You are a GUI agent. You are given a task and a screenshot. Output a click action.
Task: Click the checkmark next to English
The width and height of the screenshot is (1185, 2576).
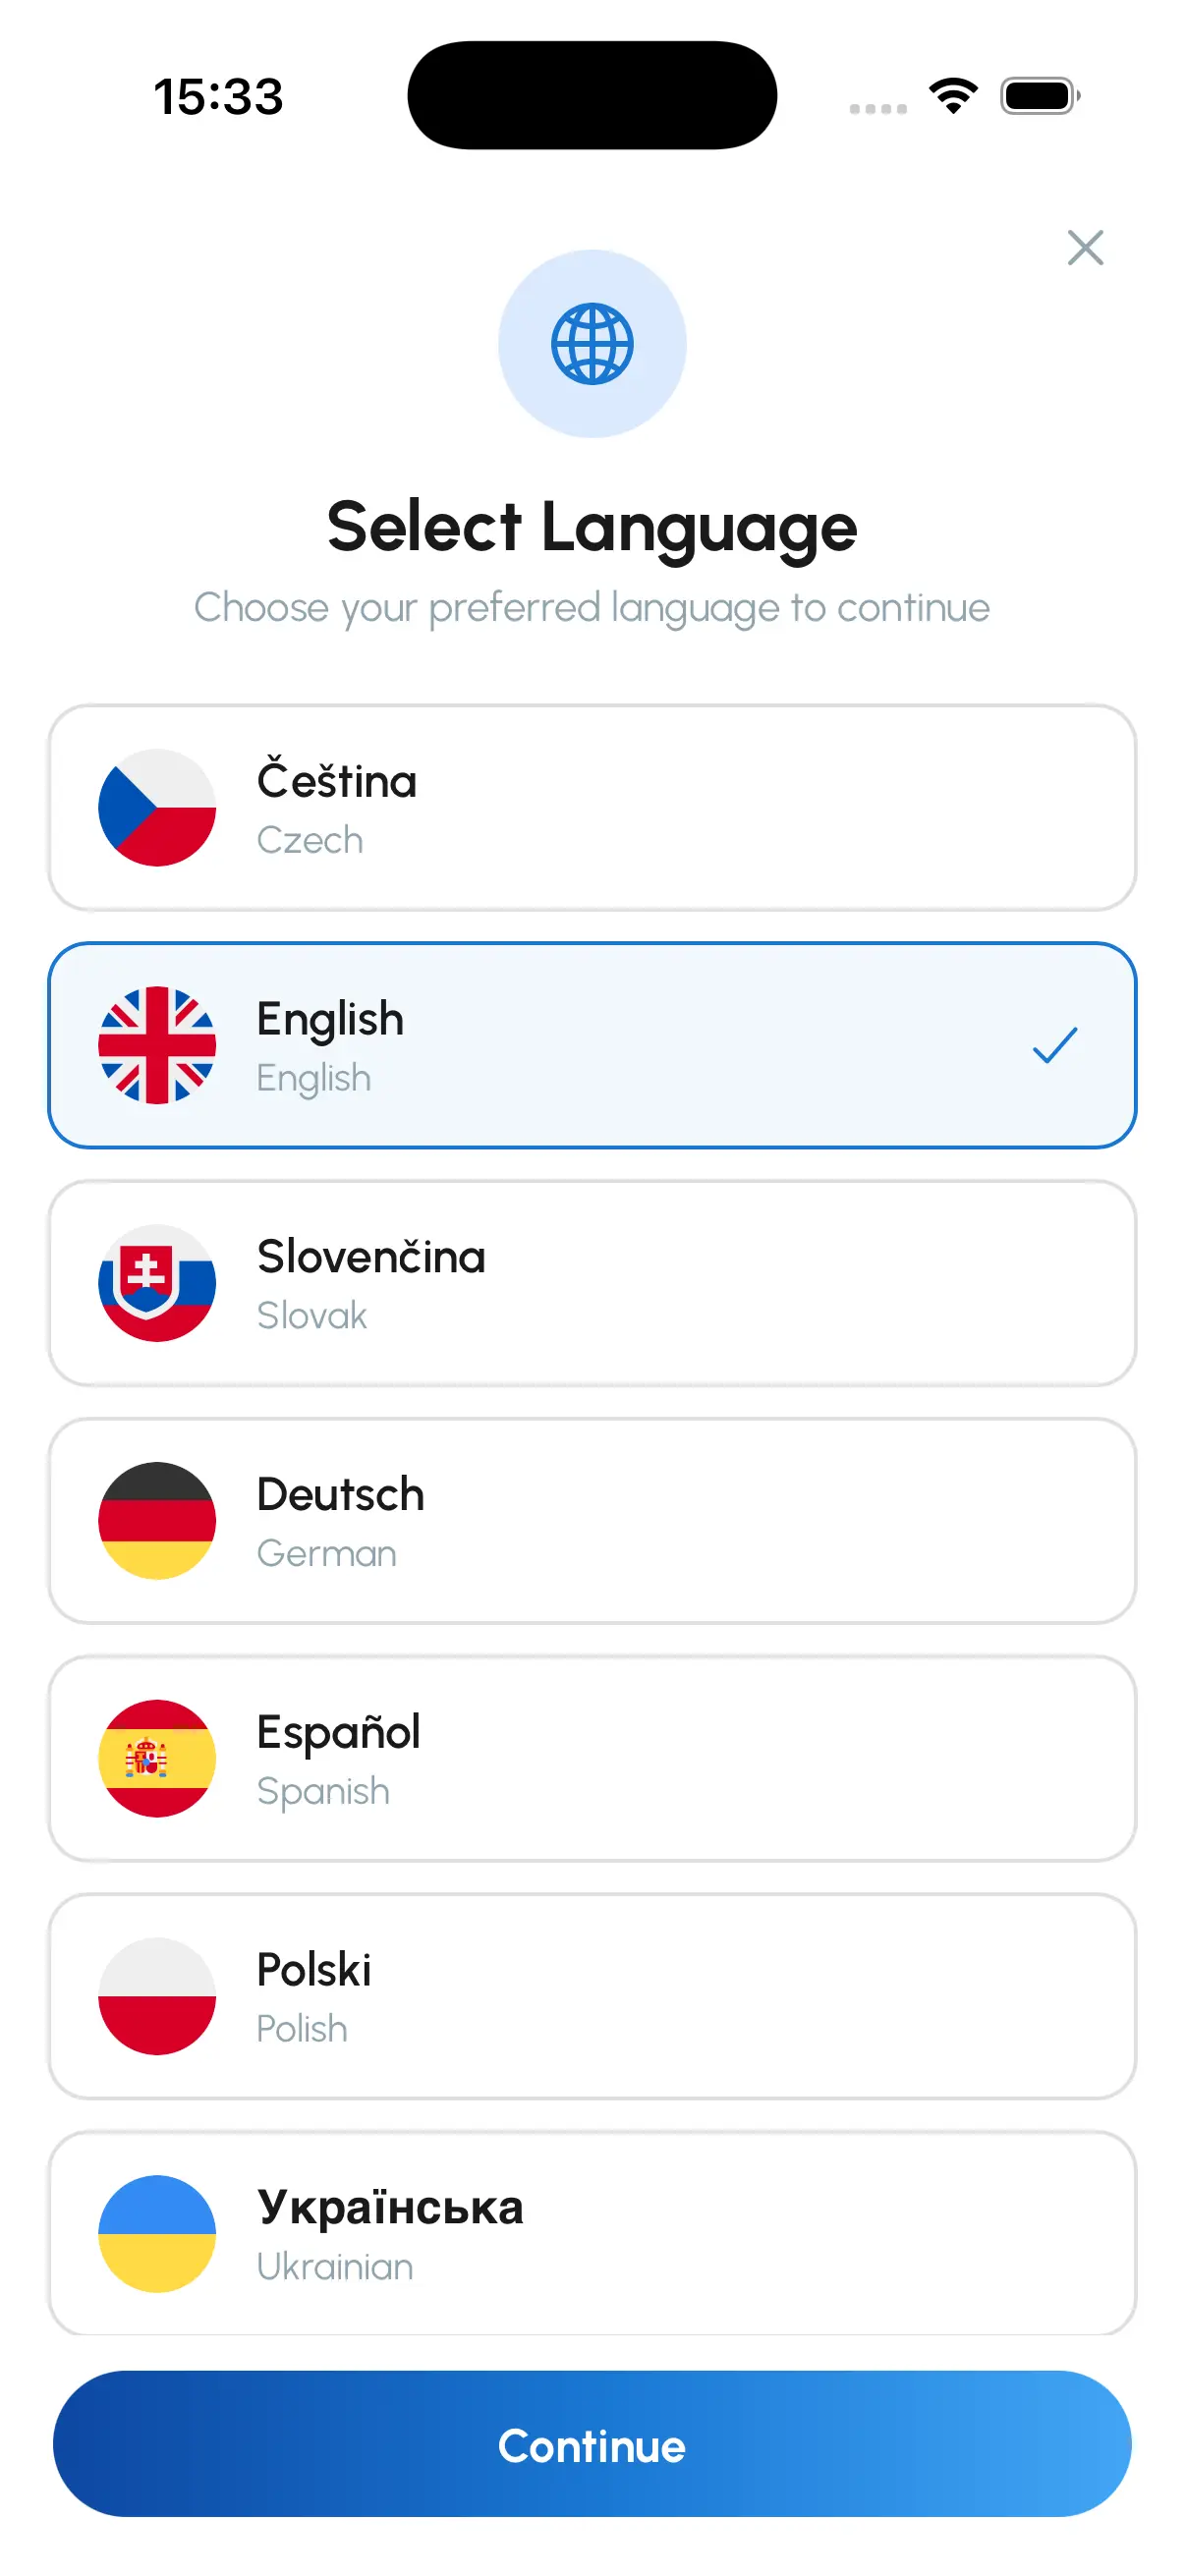(1055, 1044)
